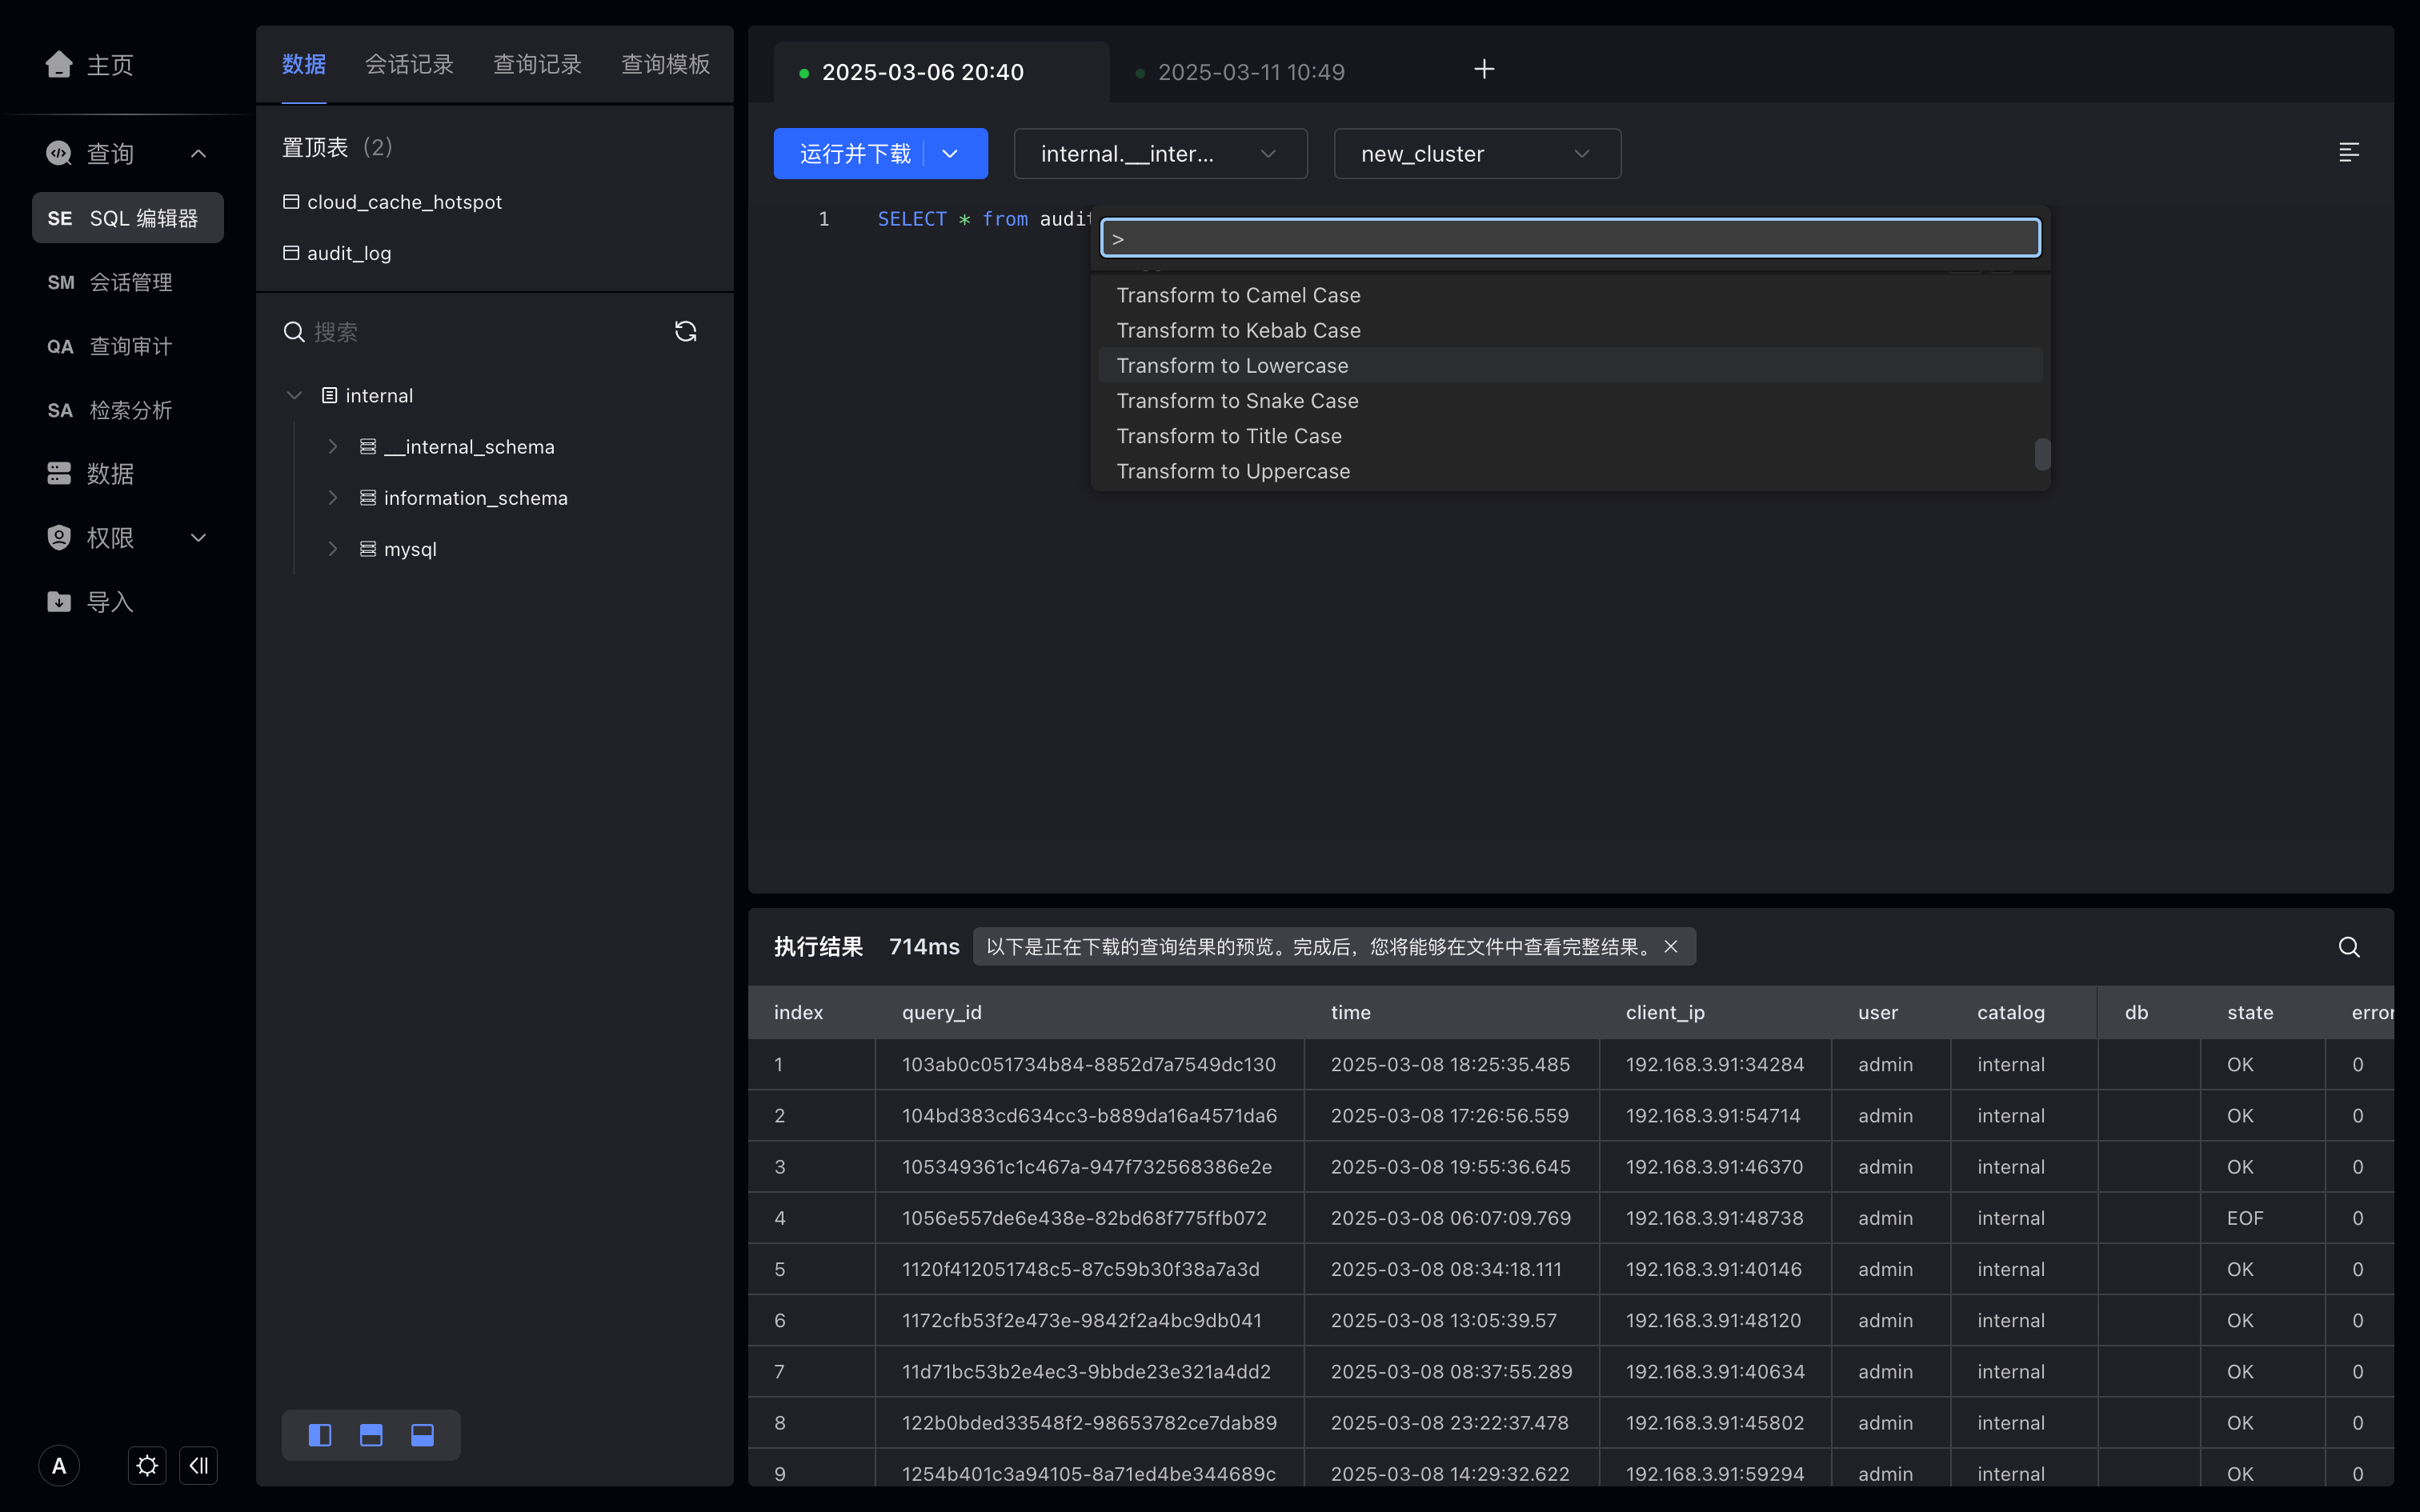Viewport: 2420px width, 1512px height.
Task: Click the state column header
Action: tap(2263, 1012)
